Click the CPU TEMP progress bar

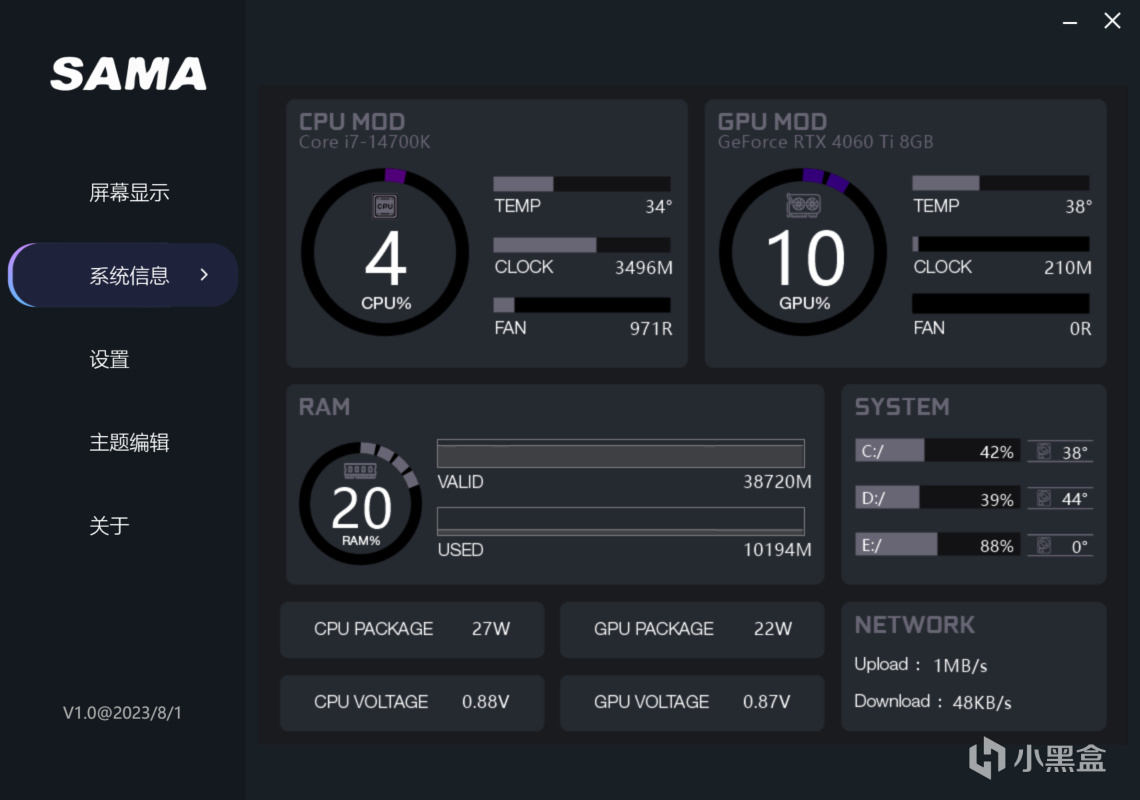[582, 184]
